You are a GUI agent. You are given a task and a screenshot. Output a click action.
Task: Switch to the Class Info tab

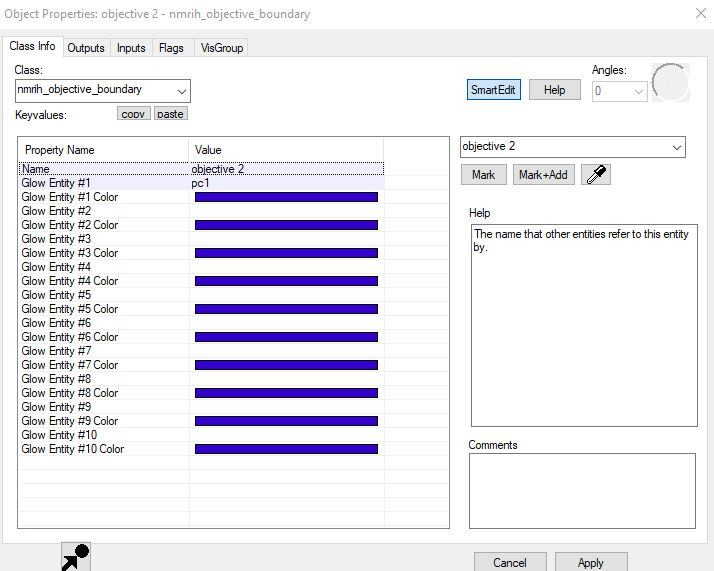point(32,46)
